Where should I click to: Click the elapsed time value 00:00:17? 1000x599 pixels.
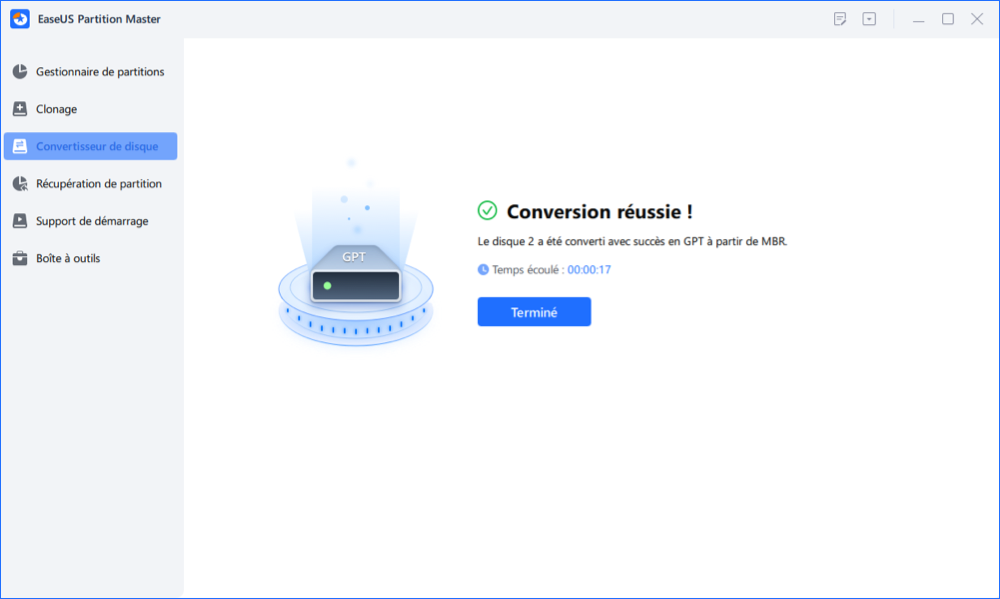coord(589,269)
